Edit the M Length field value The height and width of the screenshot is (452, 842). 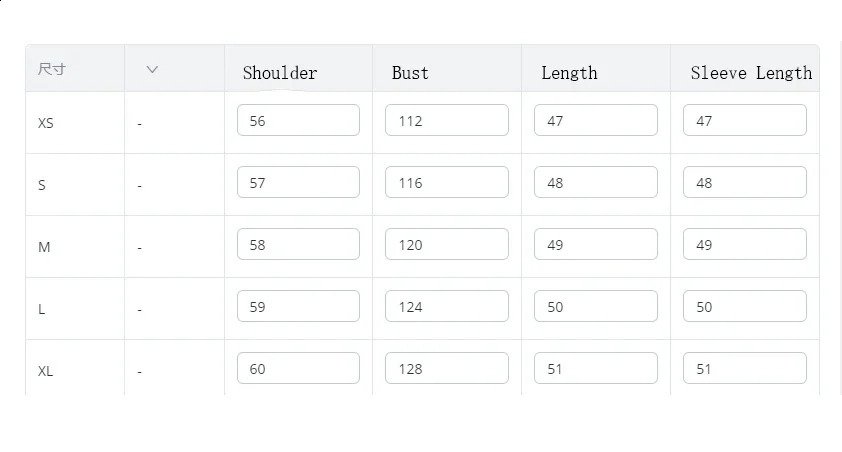595,244
